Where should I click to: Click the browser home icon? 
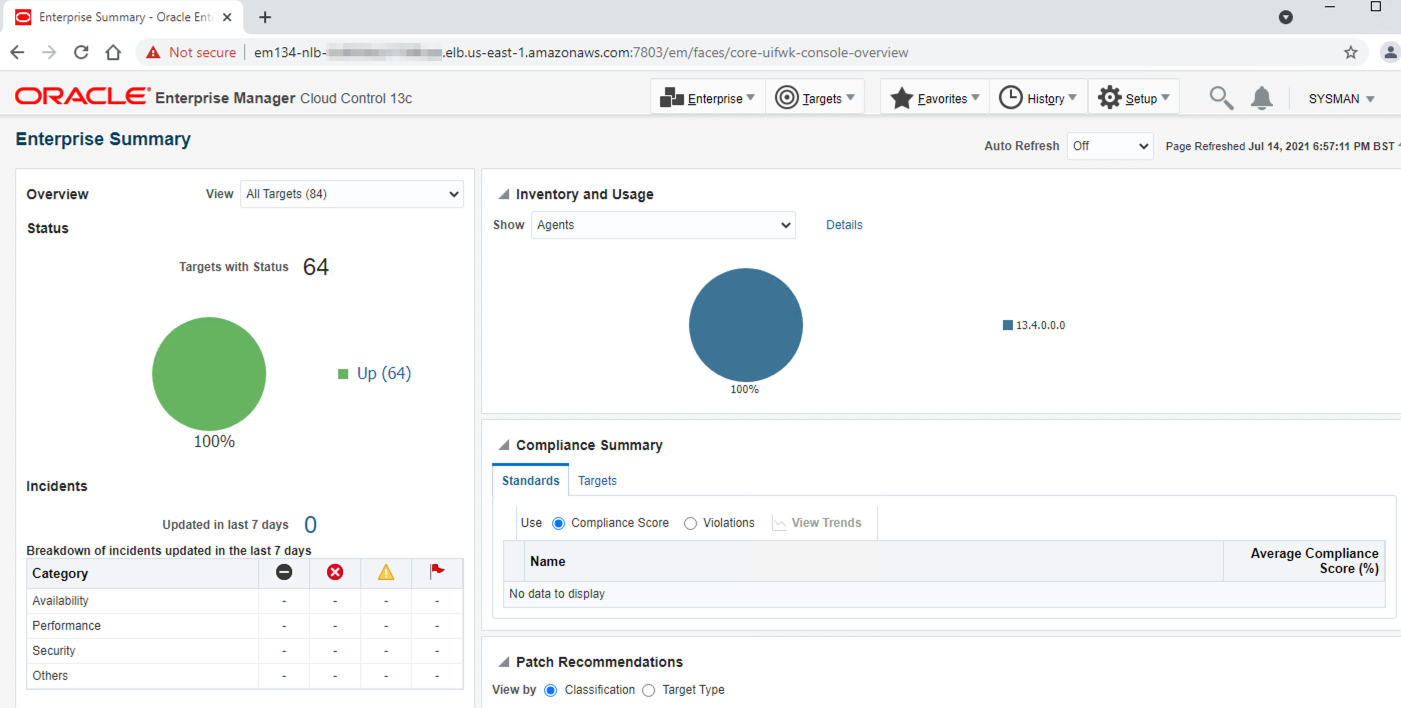tap(113, 52)
